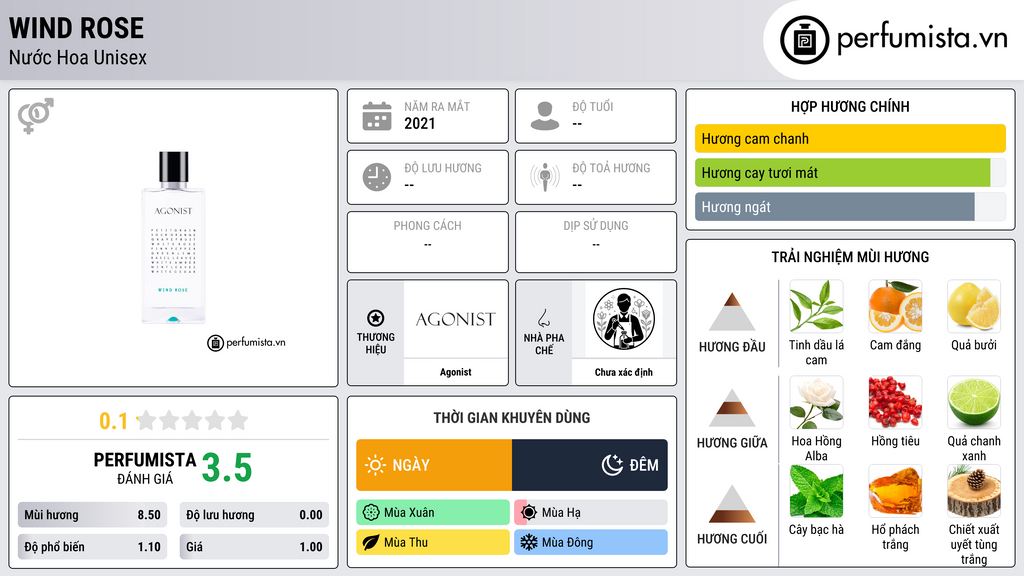Click the Chưa xác định perfumer label

[x=624, y=372]
